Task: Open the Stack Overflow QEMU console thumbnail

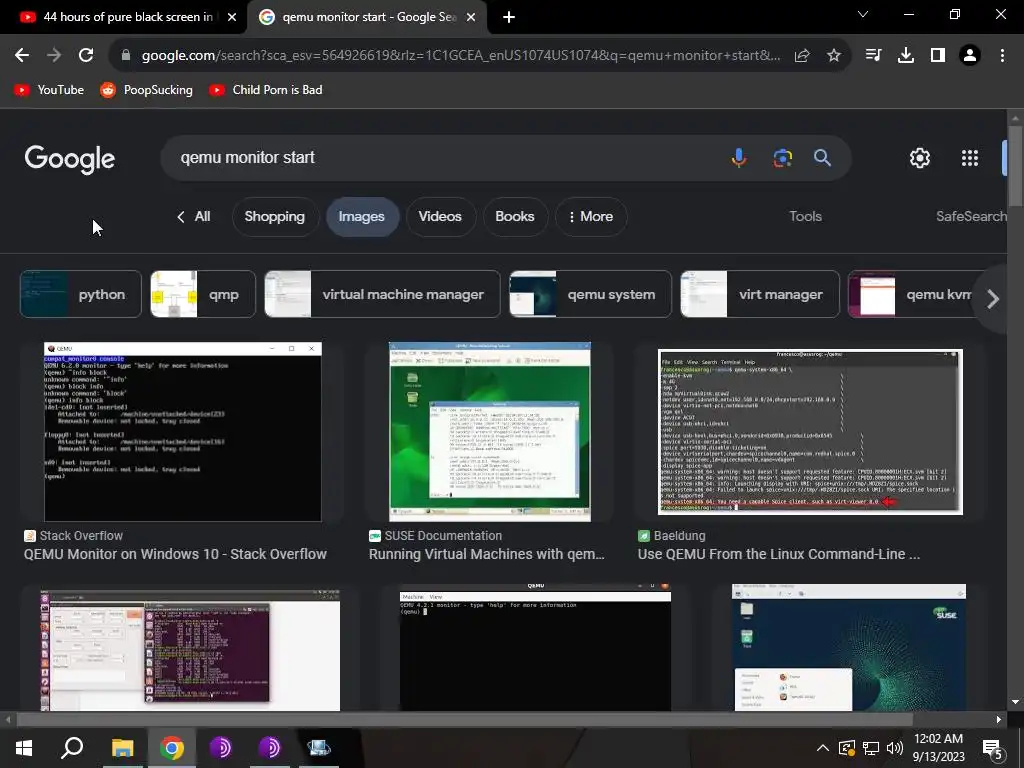Action: [183, 432]
